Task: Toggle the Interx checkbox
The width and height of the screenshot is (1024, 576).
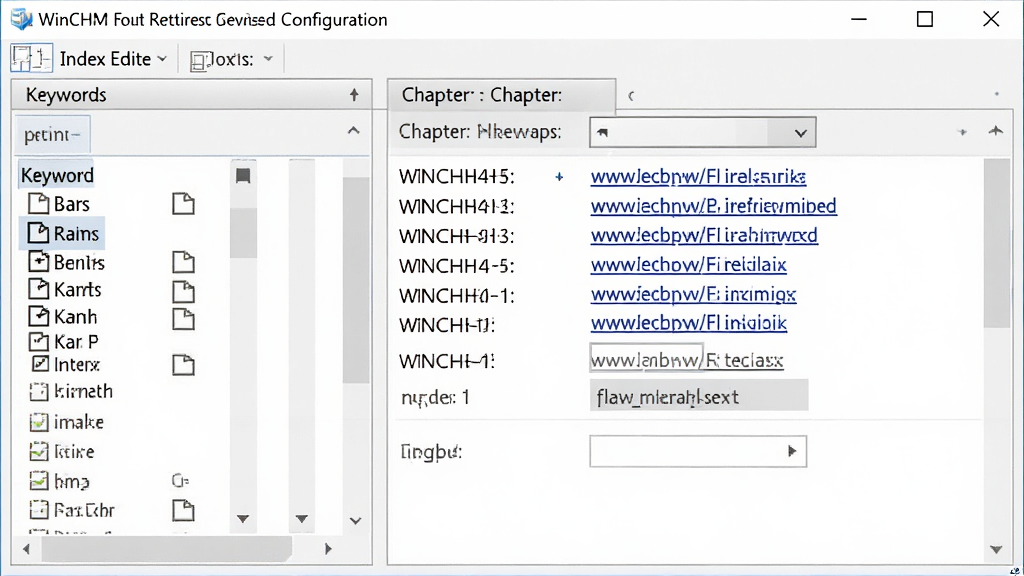Action: 40,364
